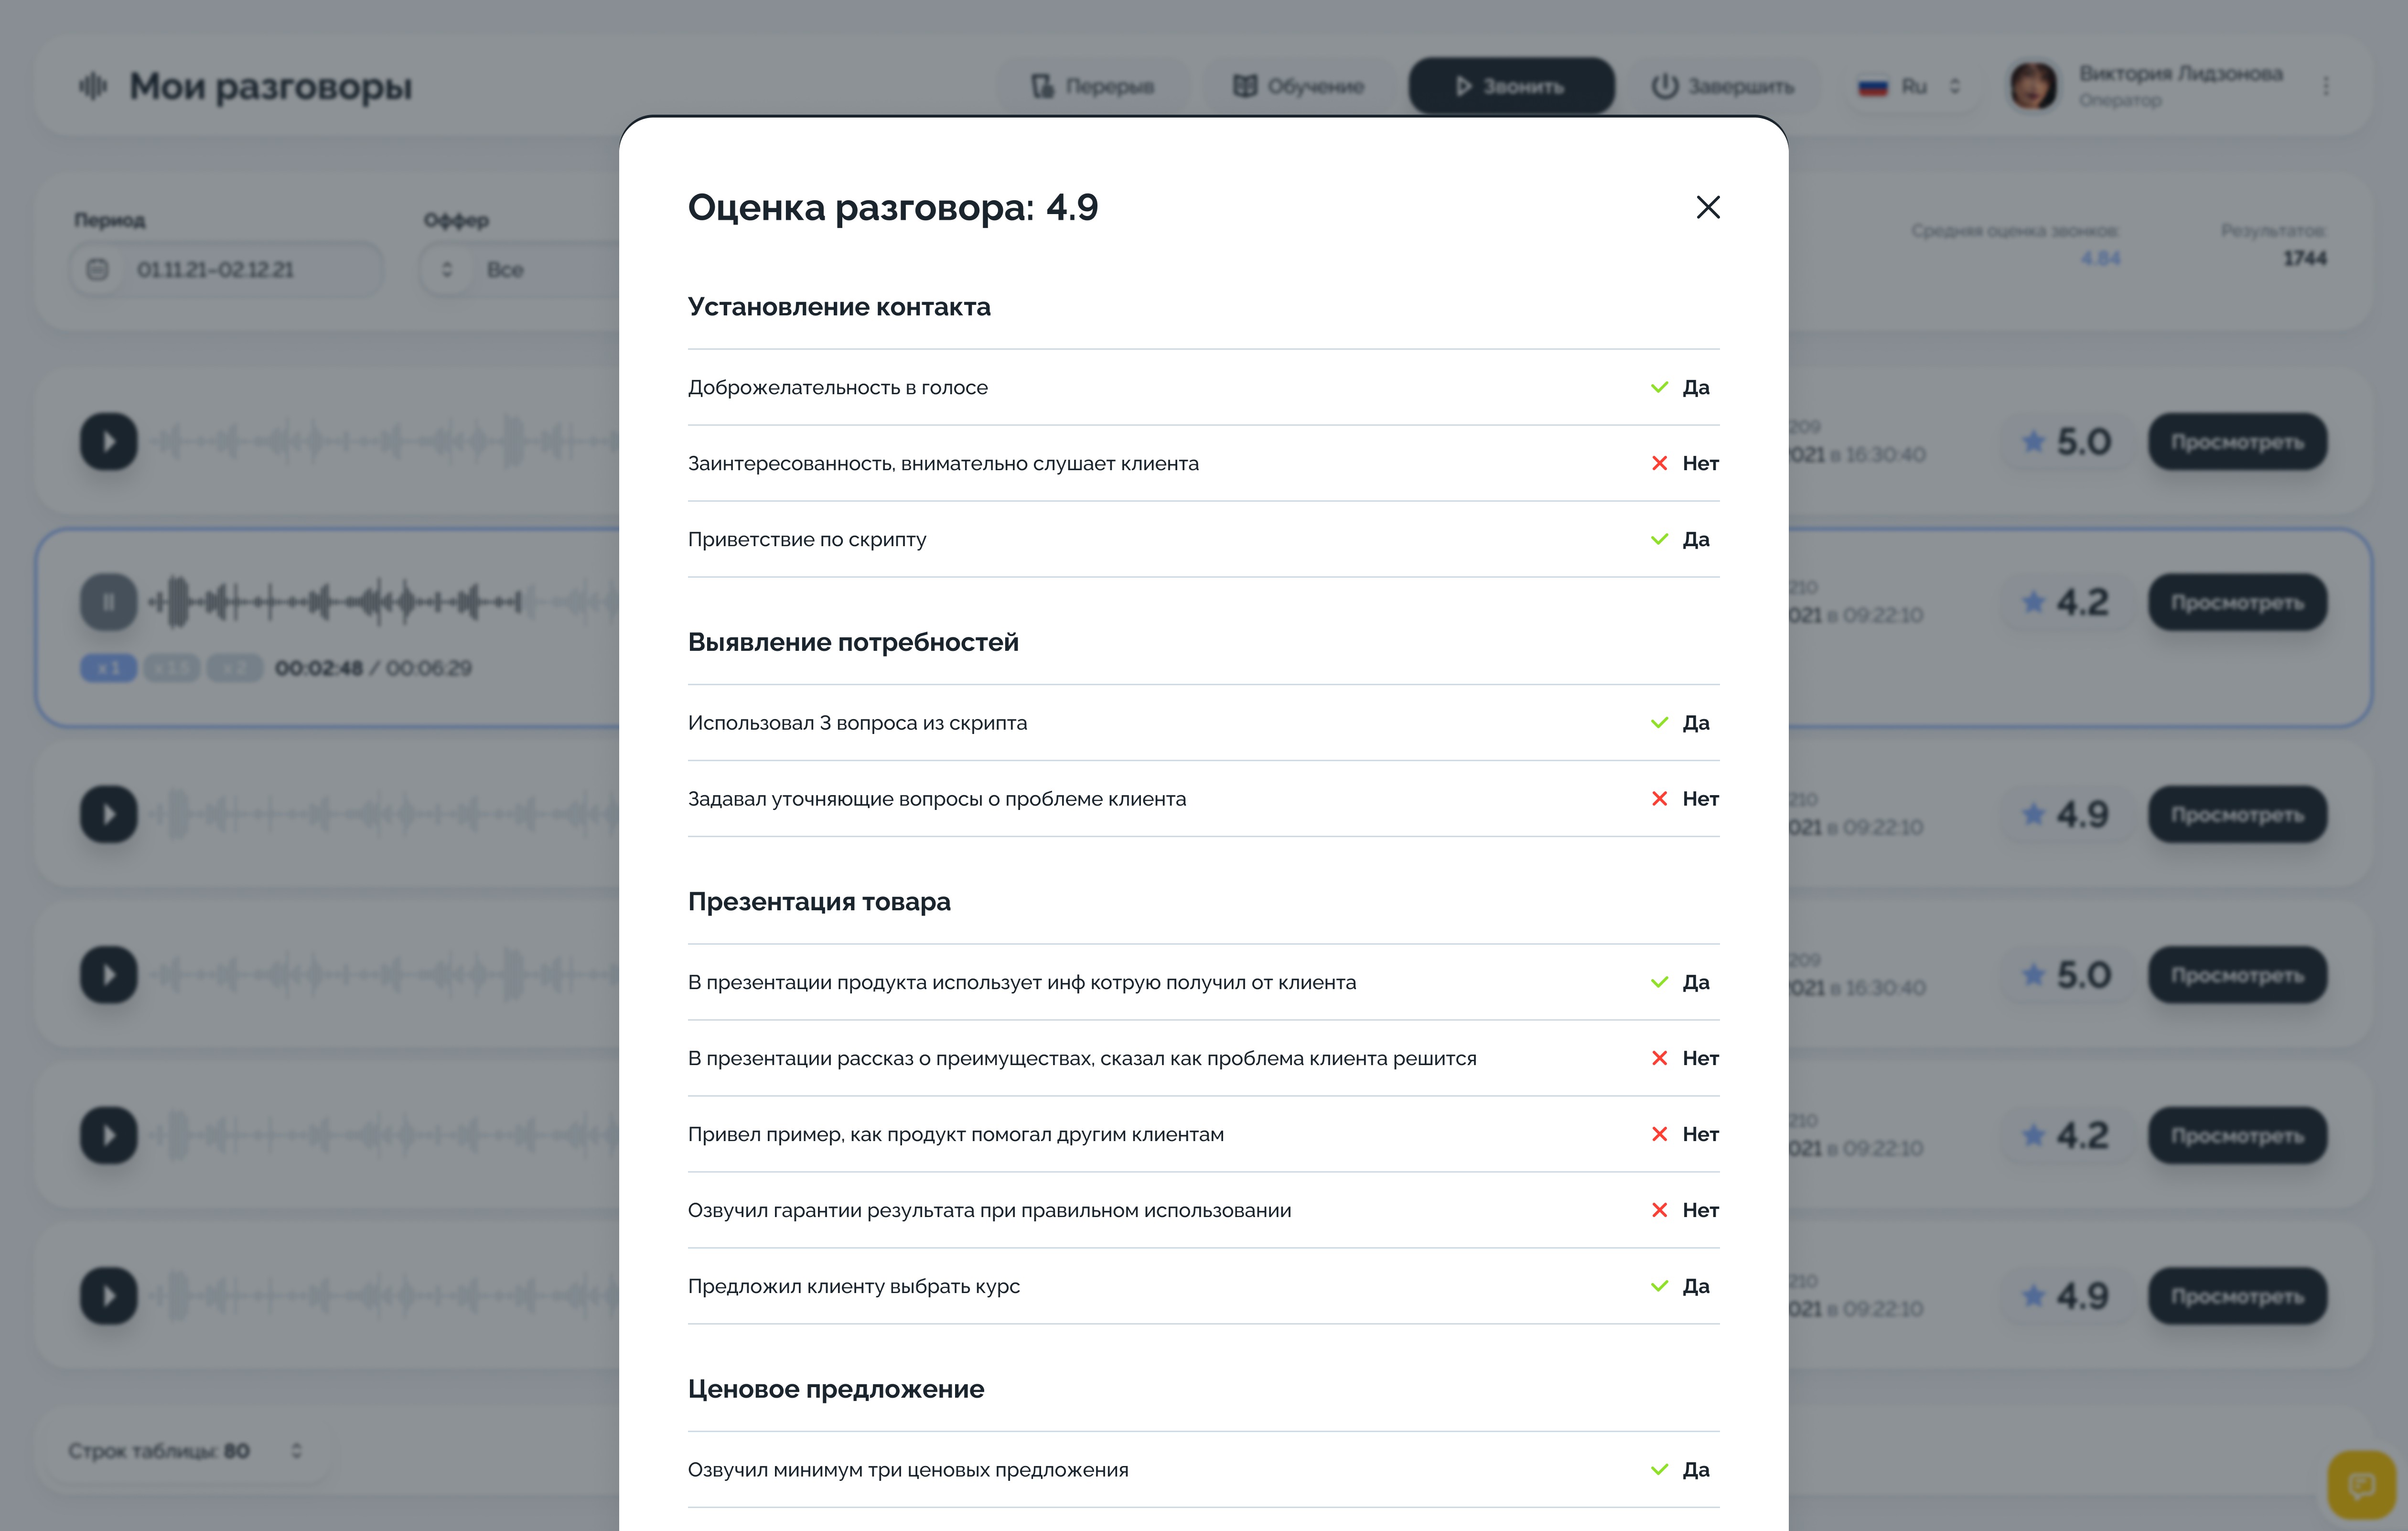This screenshot has width=2408, height=1531.
Task: Switch playback speed to x1.5
Action: click(x=172, y=668)
